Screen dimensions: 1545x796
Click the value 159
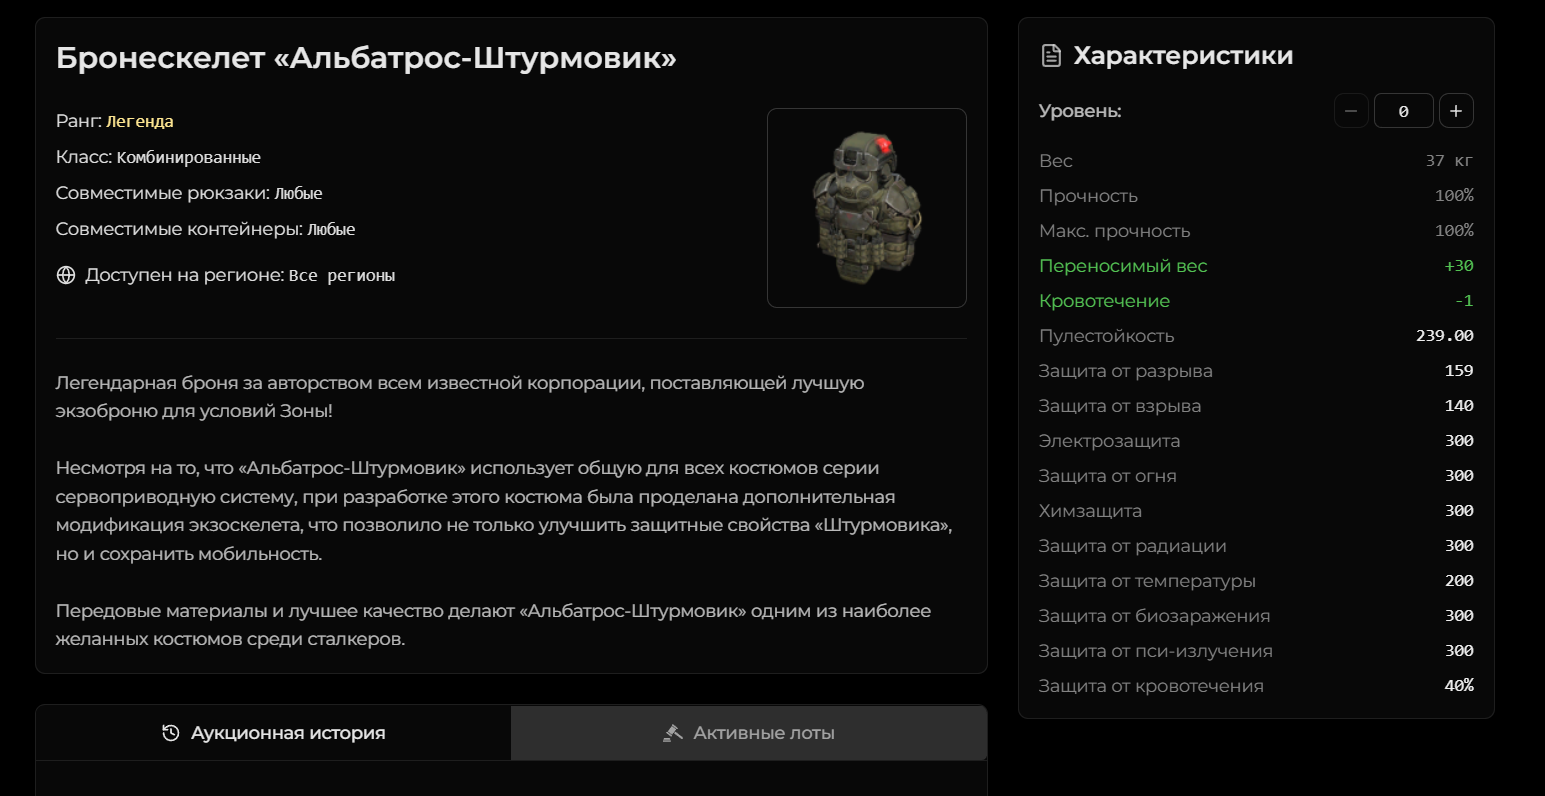[1459, 371]
